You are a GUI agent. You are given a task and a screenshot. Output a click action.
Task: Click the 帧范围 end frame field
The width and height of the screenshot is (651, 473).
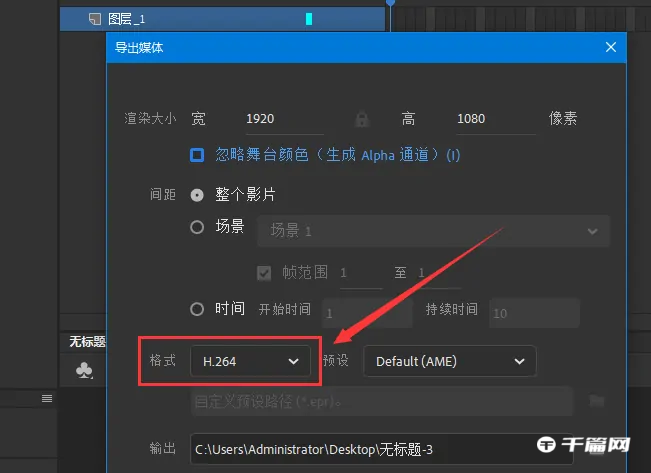coord(439,274)
